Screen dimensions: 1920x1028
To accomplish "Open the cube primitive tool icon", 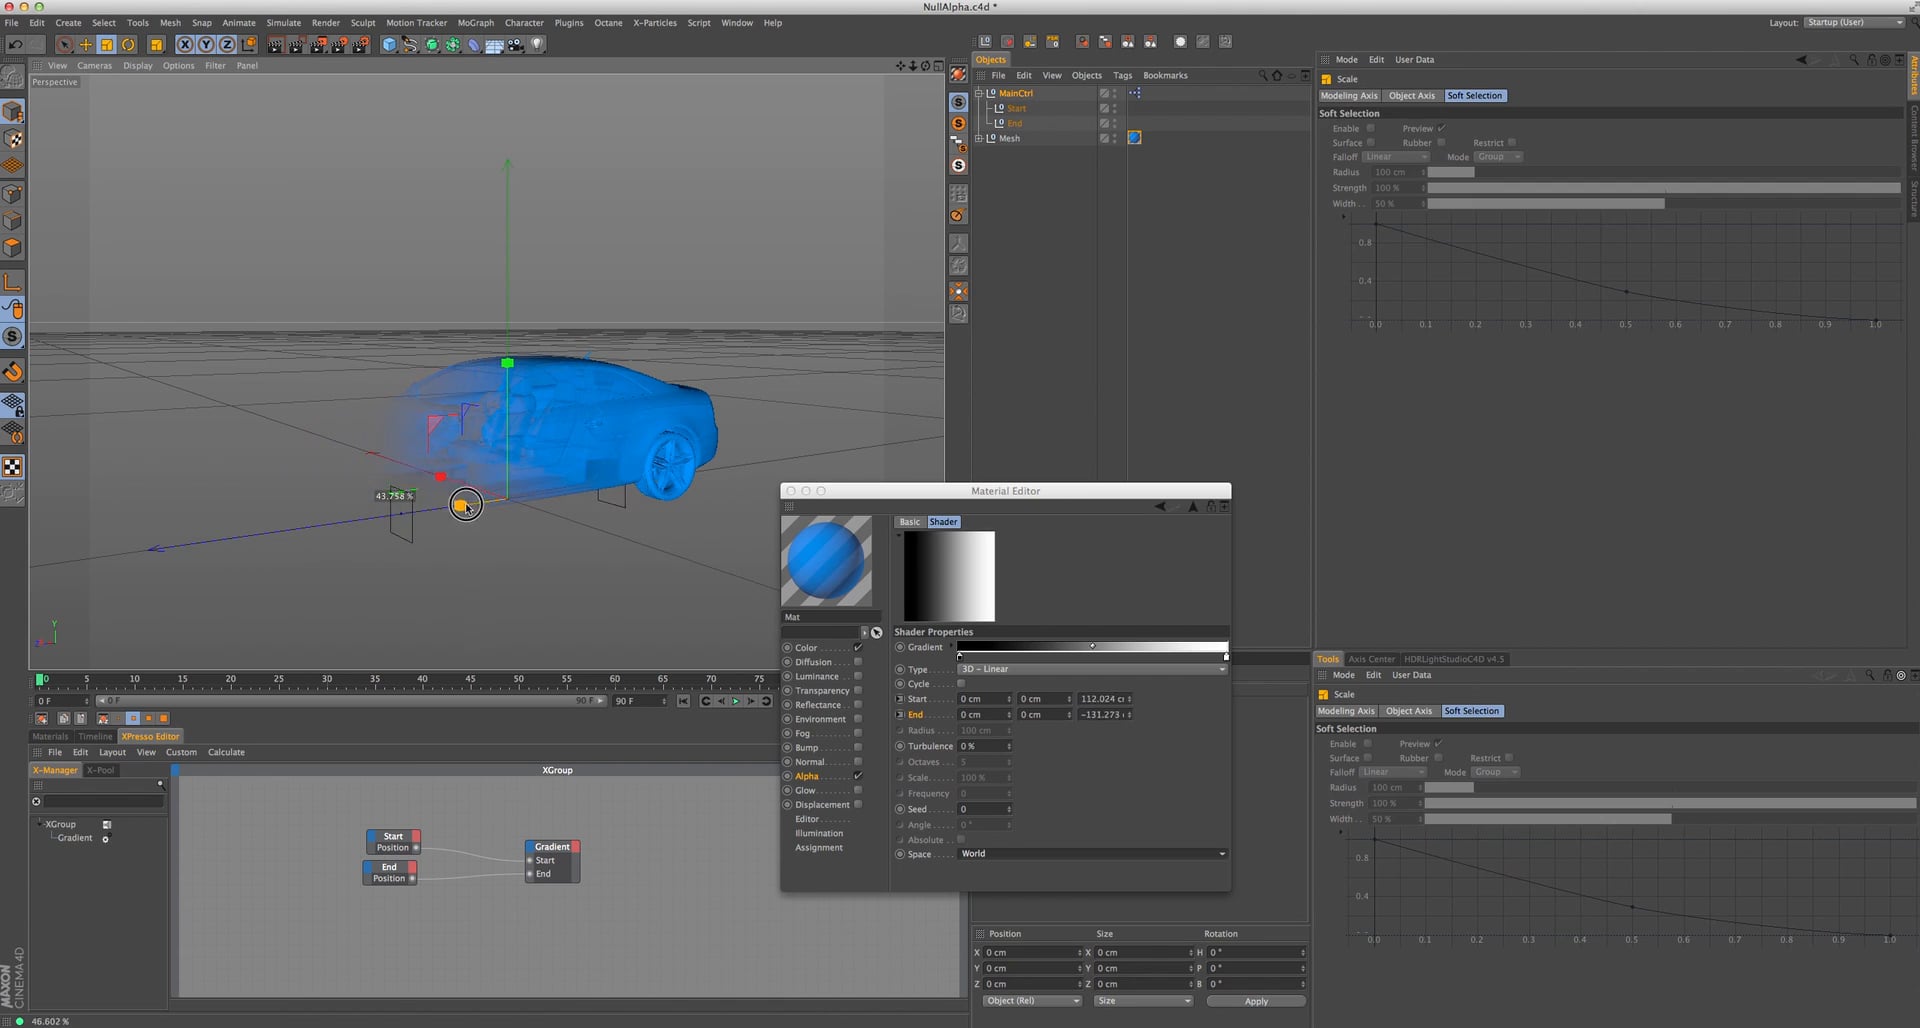I will click(x=388, y=44).
